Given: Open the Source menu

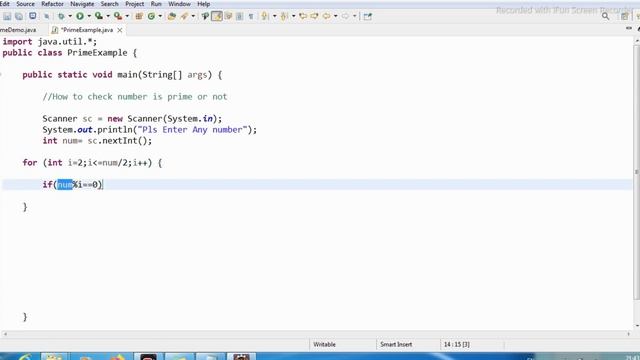Looking at the screenshot, I should pyautogui.click(x=25, y=4).
